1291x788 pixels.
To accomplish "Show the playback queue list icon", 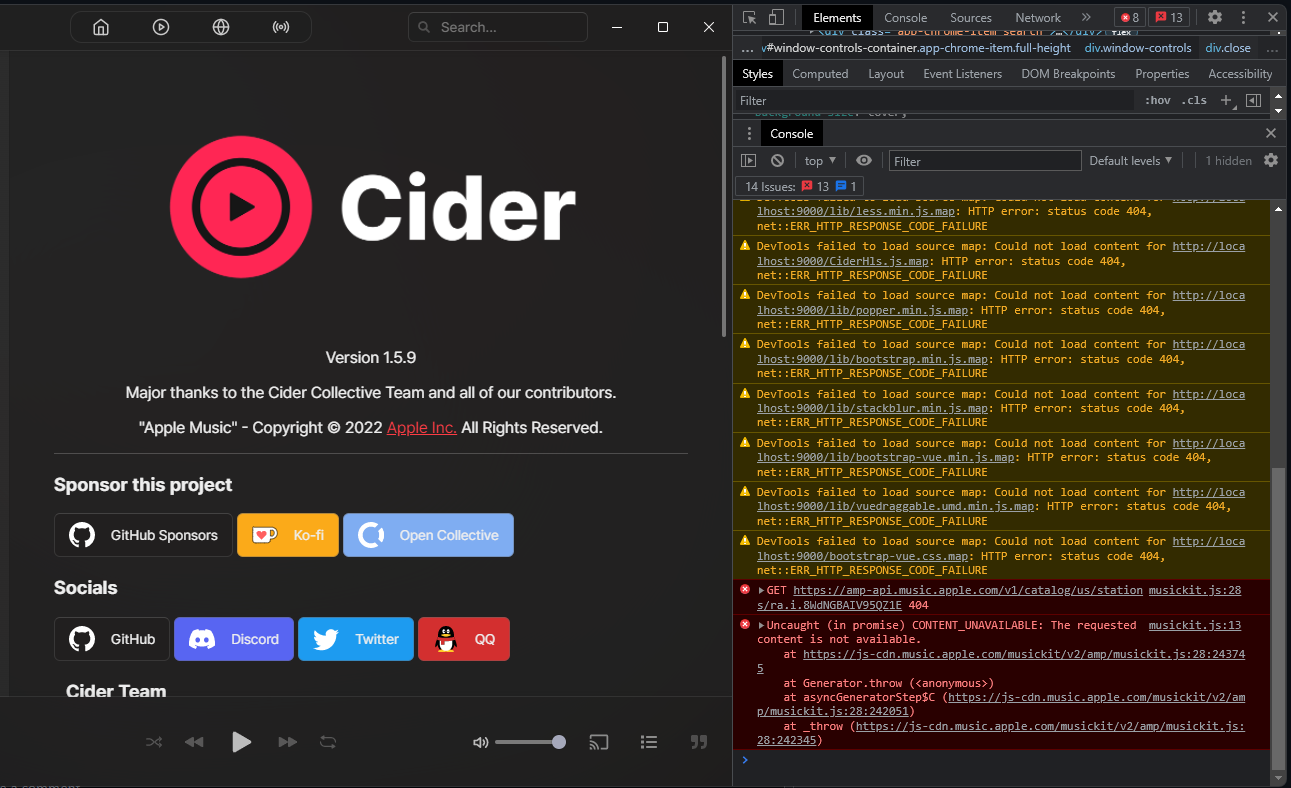I will (649, 742).
